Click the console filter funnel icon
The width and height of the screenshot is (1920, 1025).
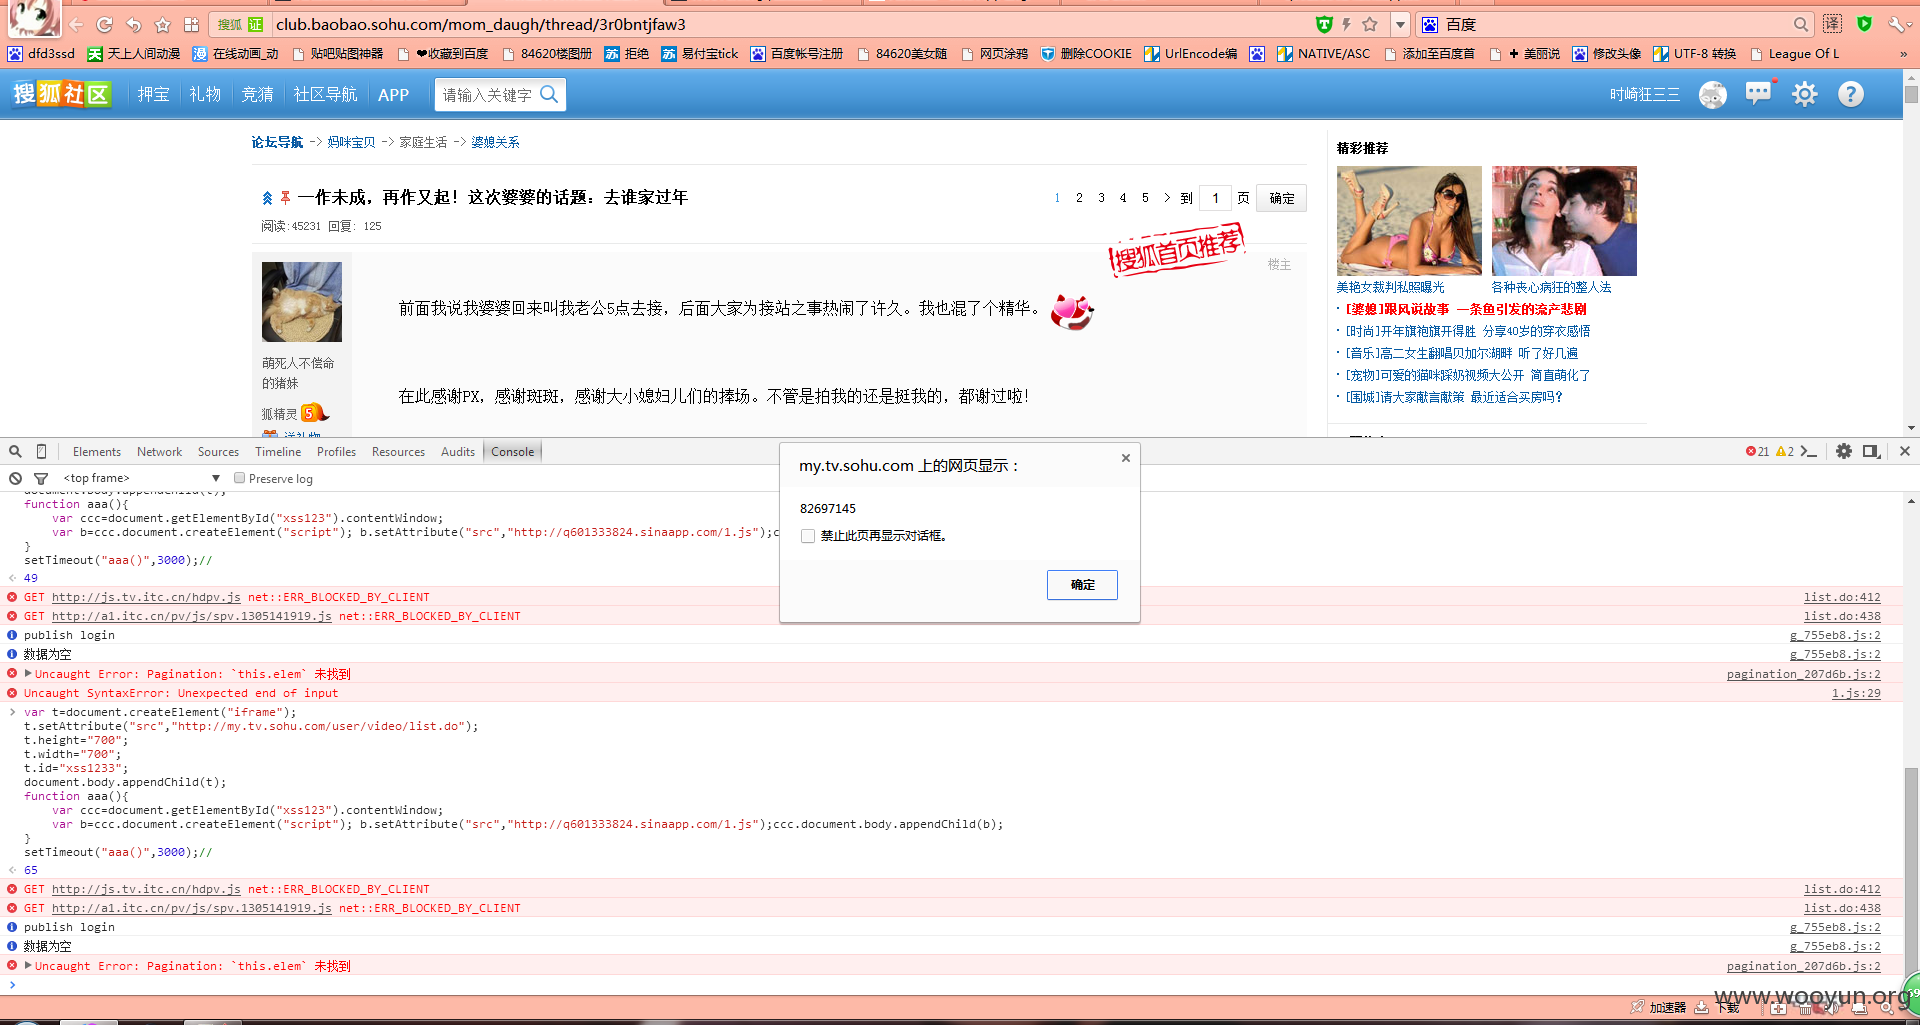[x=41, y=479]
